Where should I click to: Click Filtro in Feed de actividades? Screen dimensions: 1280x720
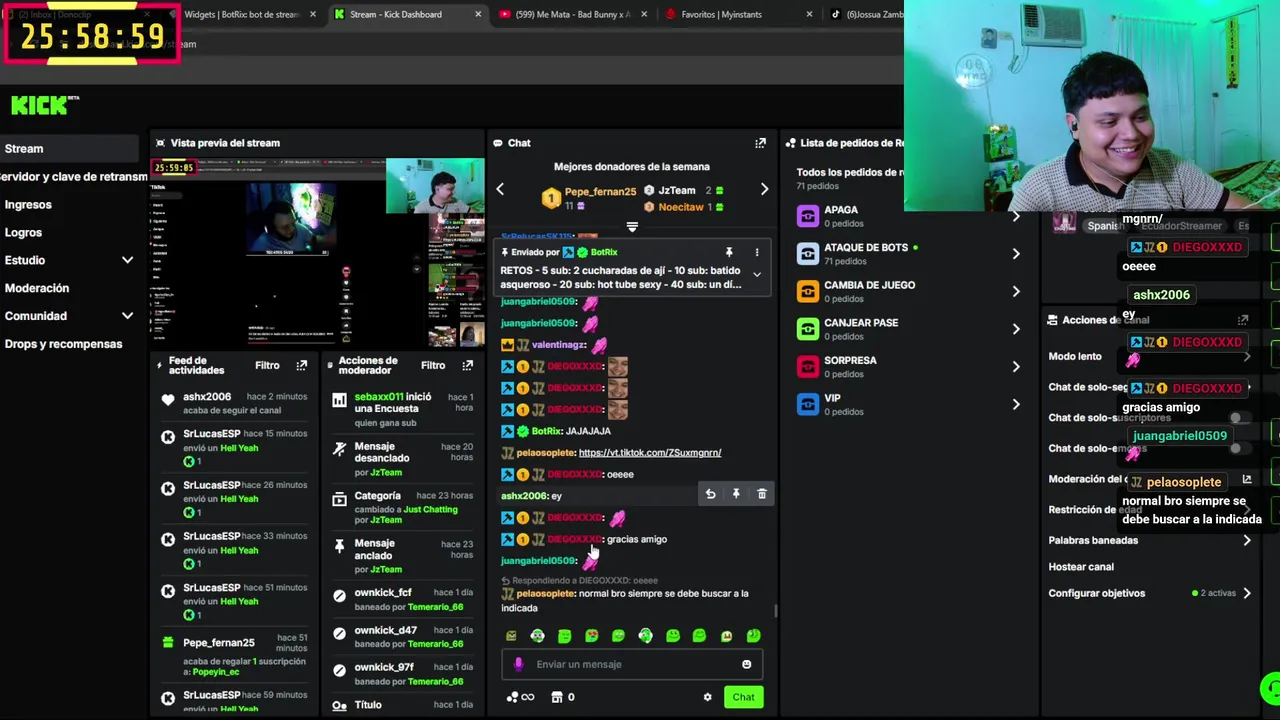(267, 365)
